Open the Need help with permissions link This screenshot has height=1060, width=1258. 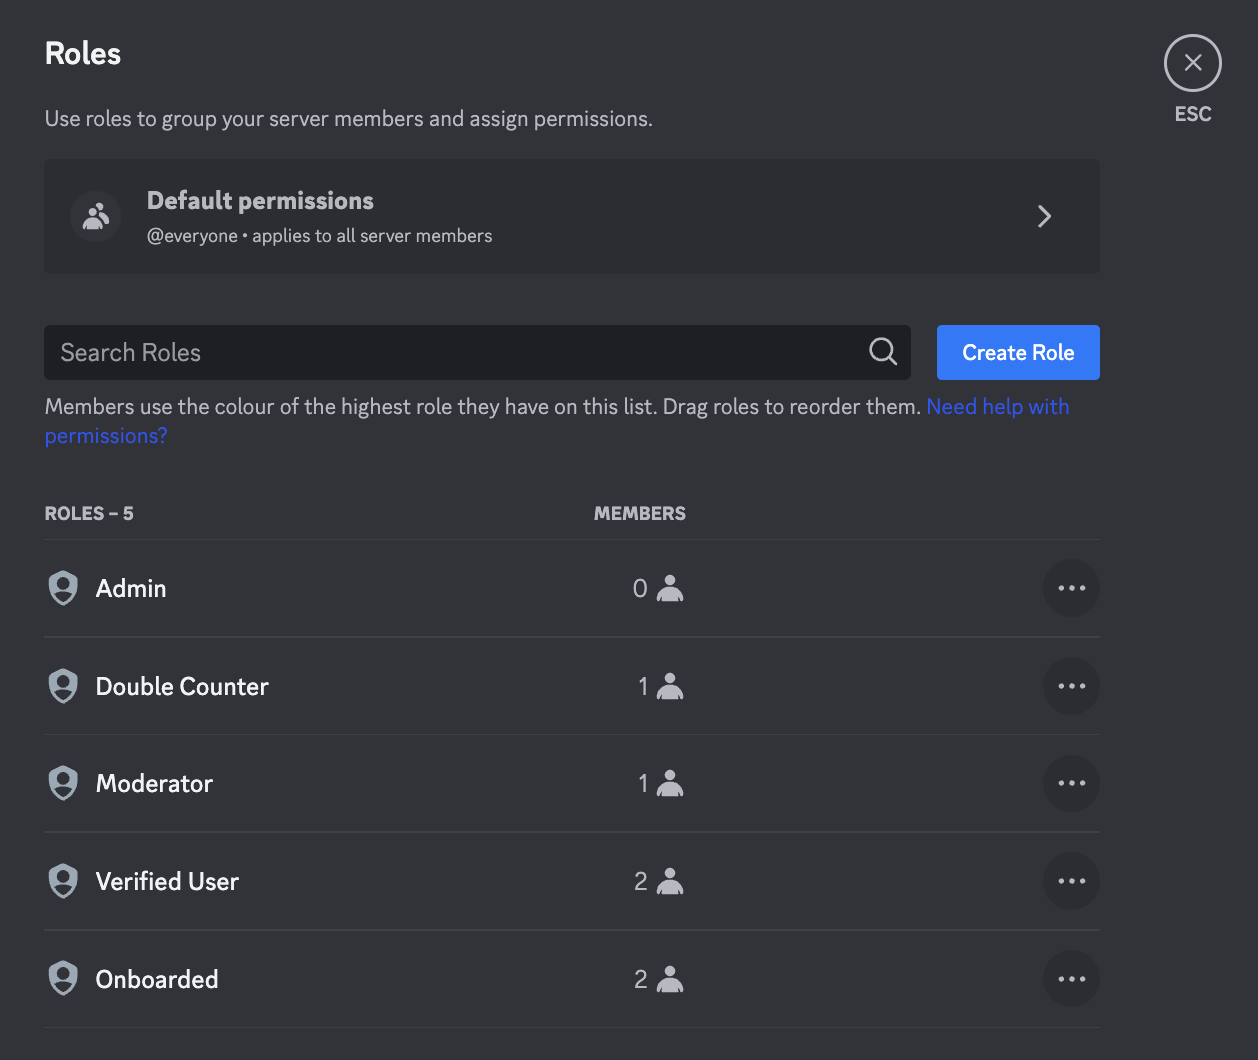[997, 407]
